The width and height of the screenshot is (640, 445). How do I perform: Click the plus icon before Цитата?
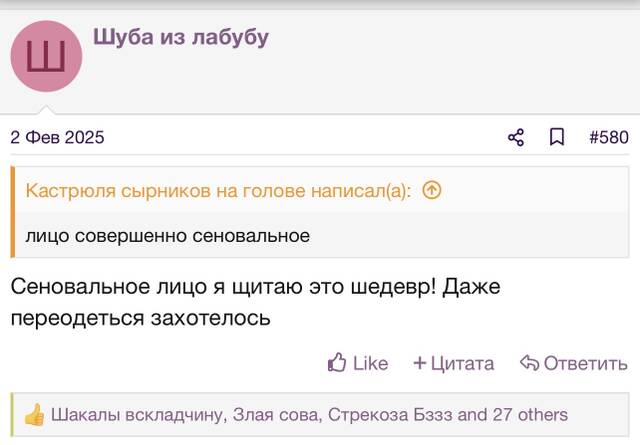click(x=420, y=363)
